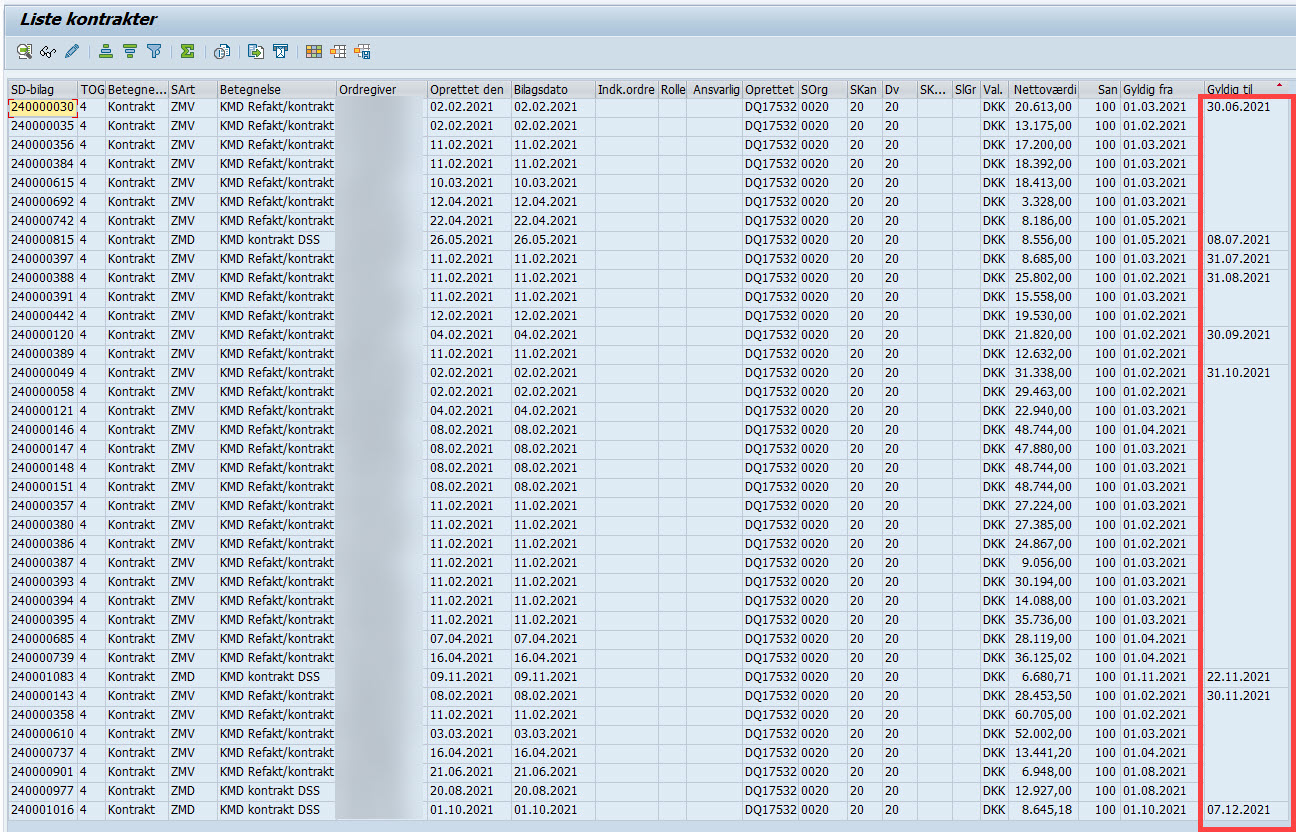Click the colored grid change layout icon

314,51
